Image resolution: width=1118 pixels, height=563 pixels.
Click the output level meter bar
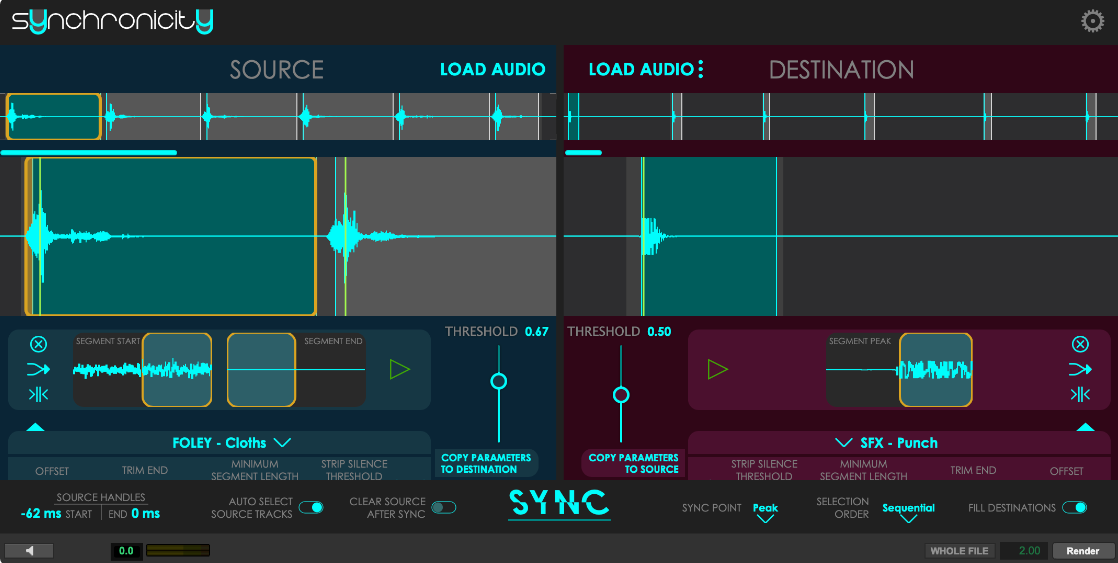pyautogui.click(x=178, y=550)
